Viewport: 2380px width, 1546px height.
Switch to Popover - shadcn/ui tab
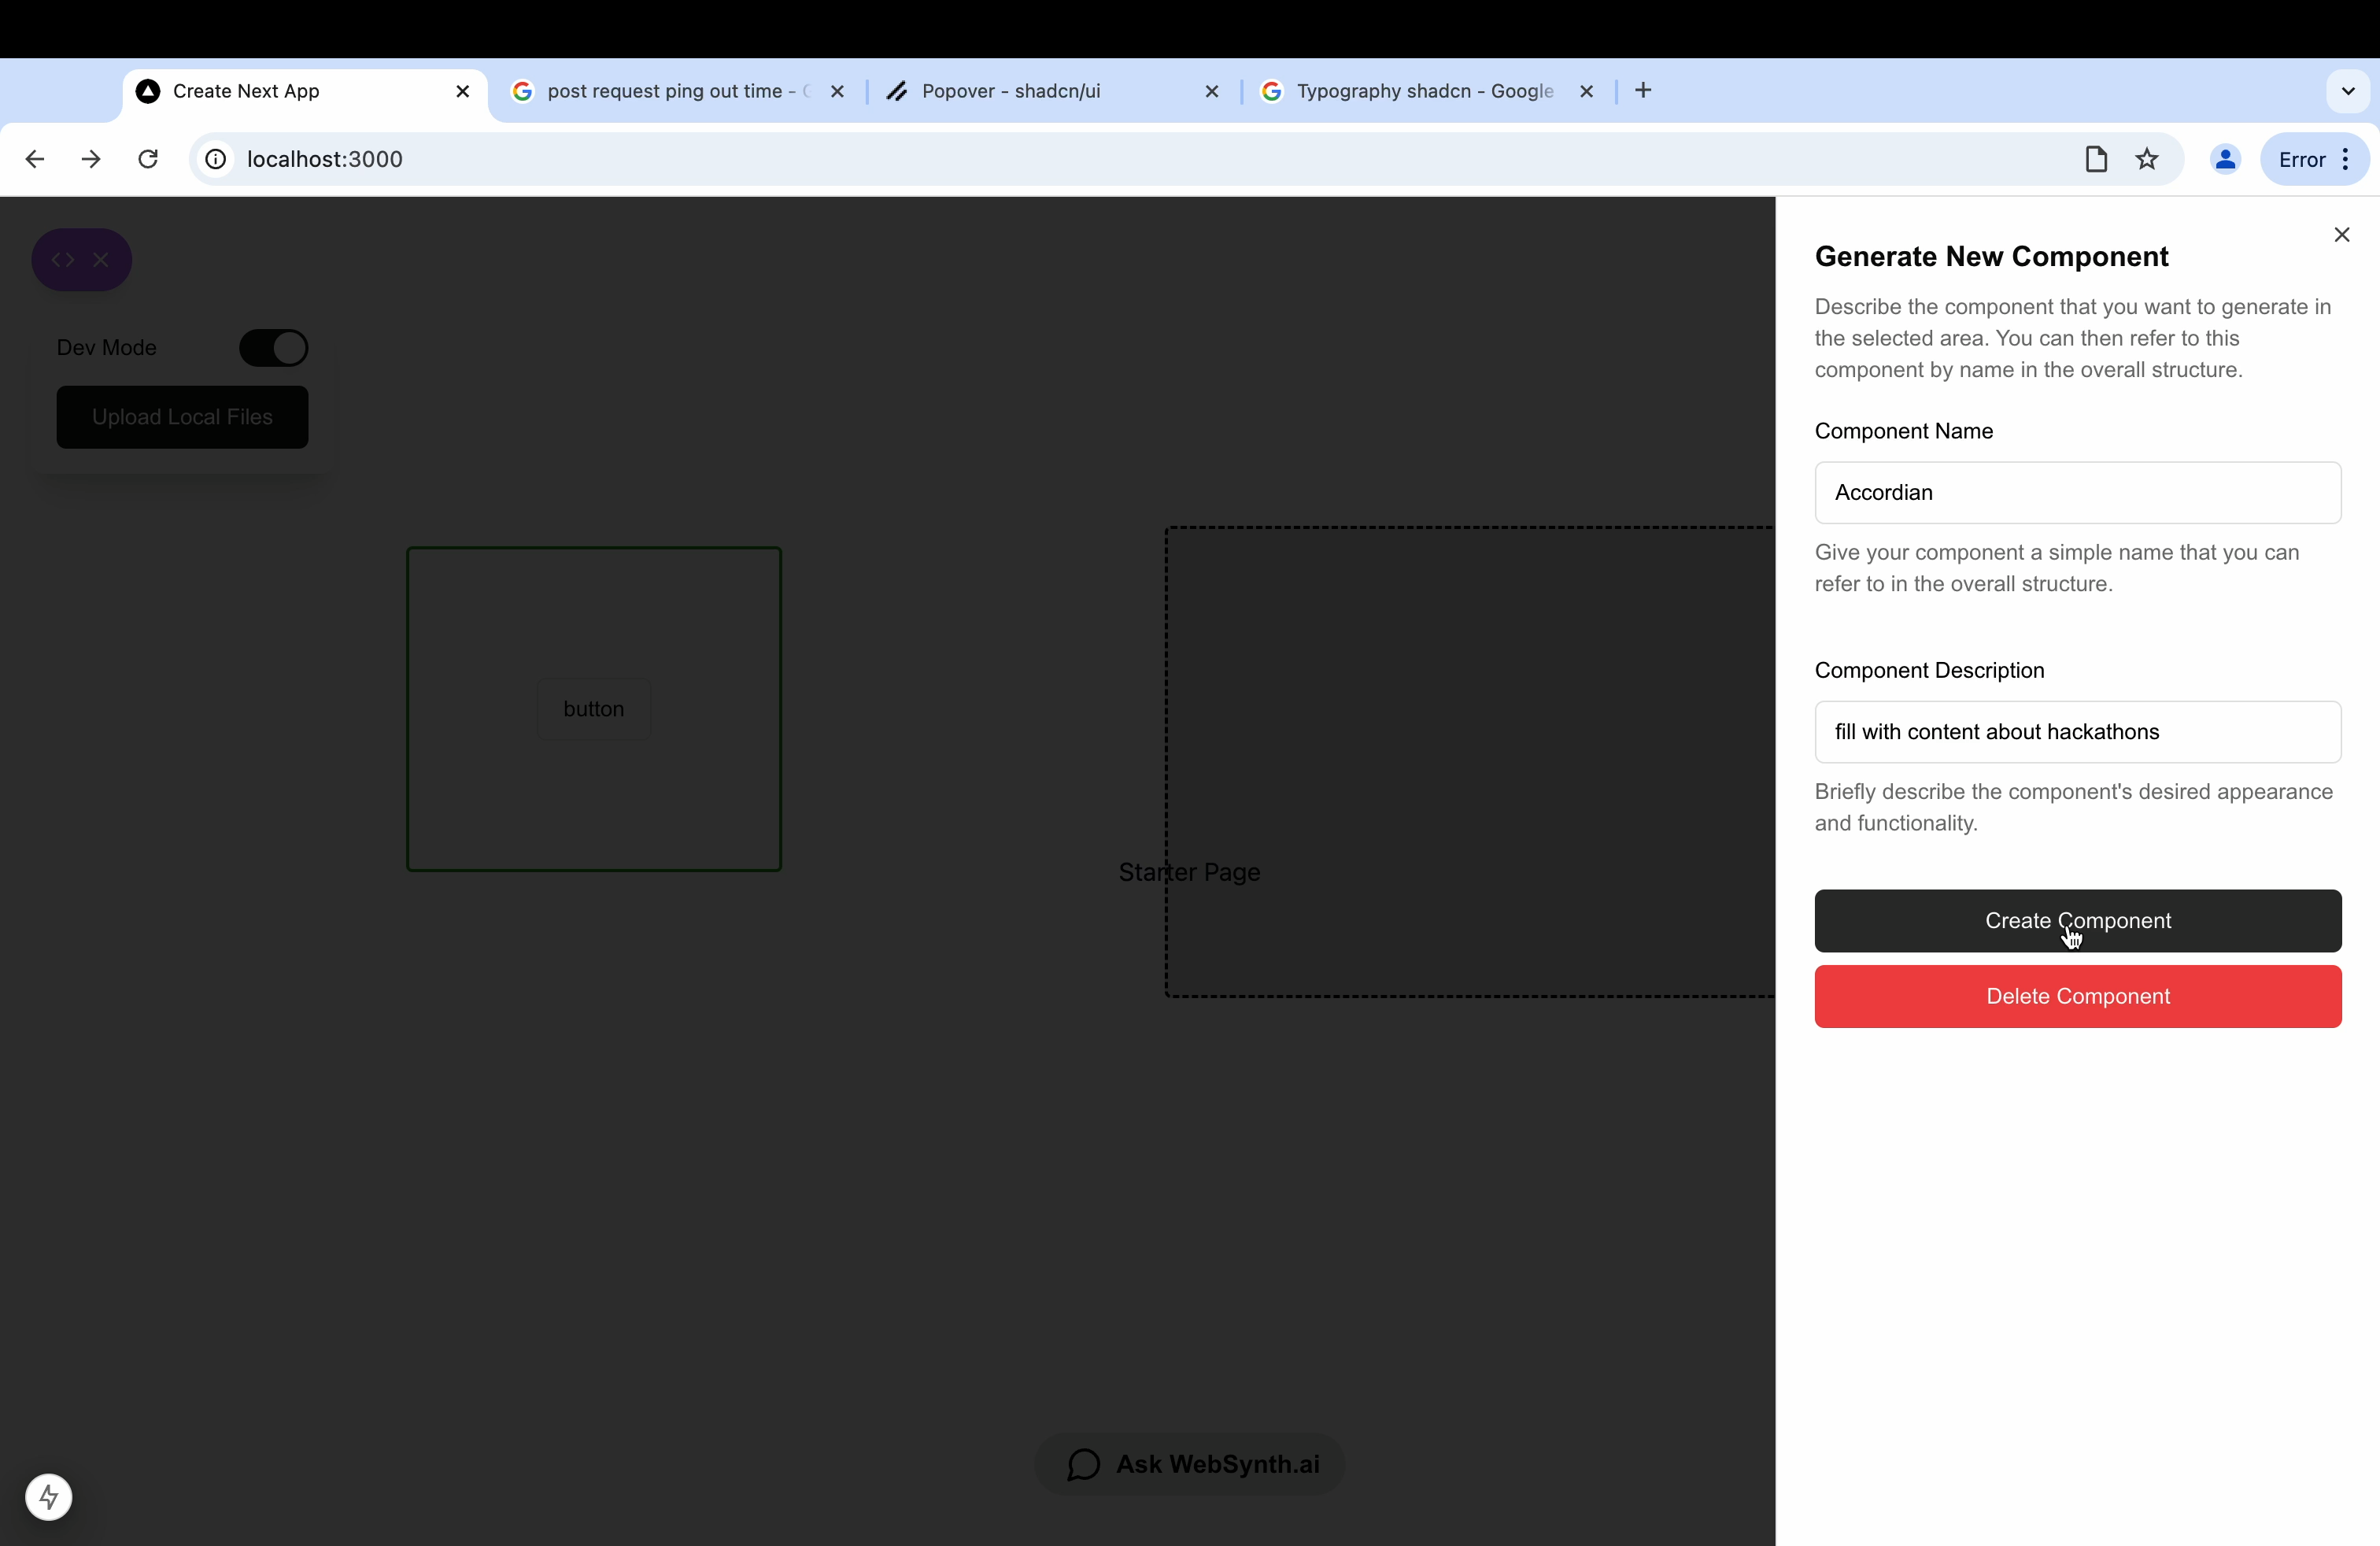point(1040,91)
